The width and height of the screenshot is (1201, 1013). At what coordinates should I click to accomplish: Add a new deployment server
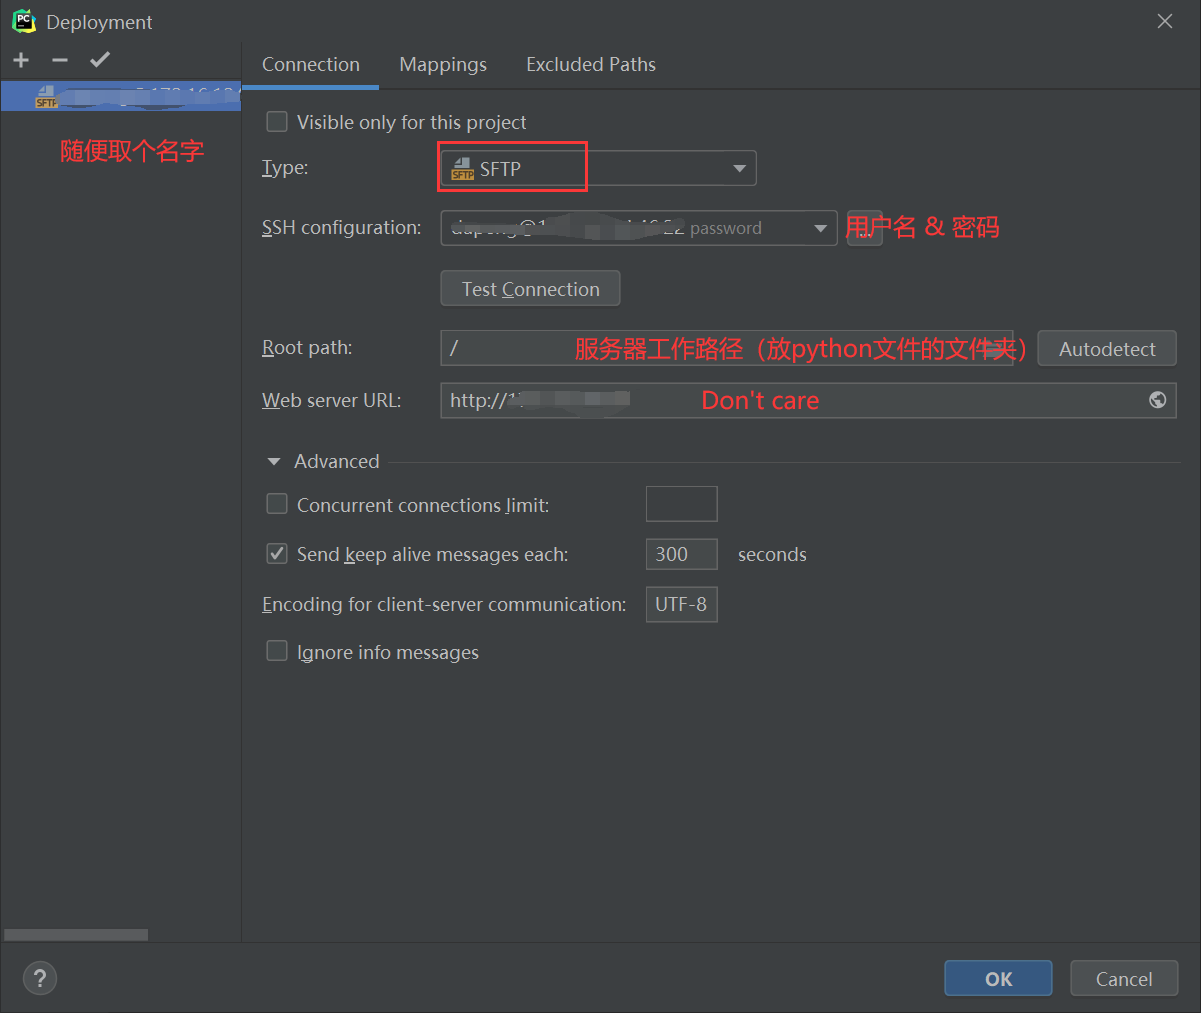[21, 60]
